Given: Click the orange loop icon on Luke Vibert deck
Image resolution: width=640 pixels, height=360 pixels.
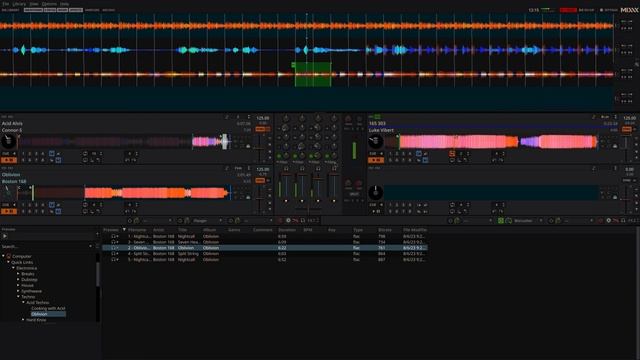Looking at the screenshot, I should click(452, 154).
